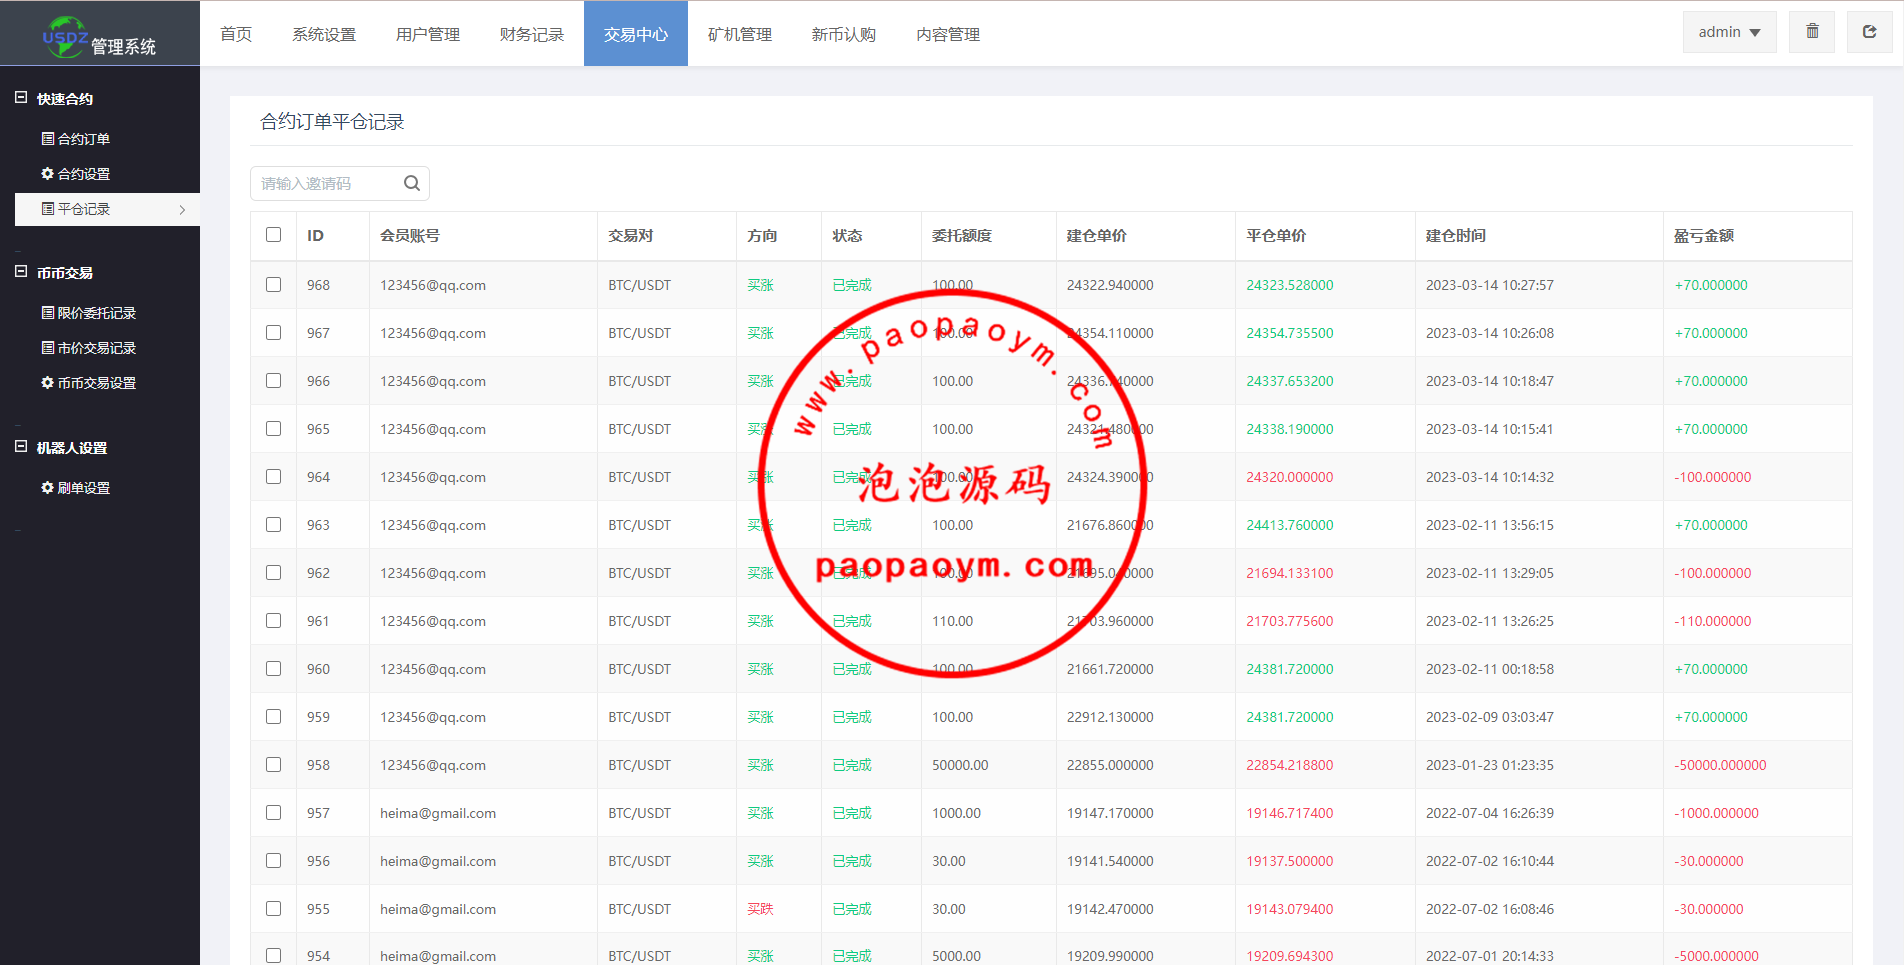Open the 财务记录 top menu
This screenshot has height=965, width=1904.
click(x=532, y=34)
